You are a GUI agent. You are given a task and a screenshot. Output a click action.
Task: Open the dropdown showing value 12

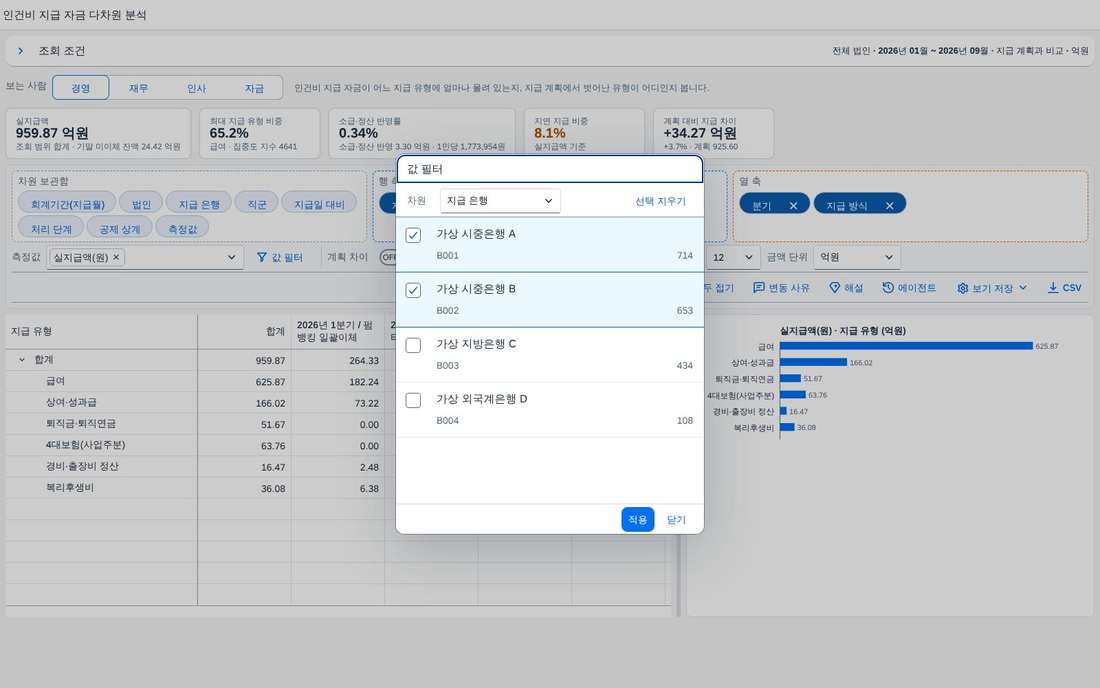[x=732, y=257]
